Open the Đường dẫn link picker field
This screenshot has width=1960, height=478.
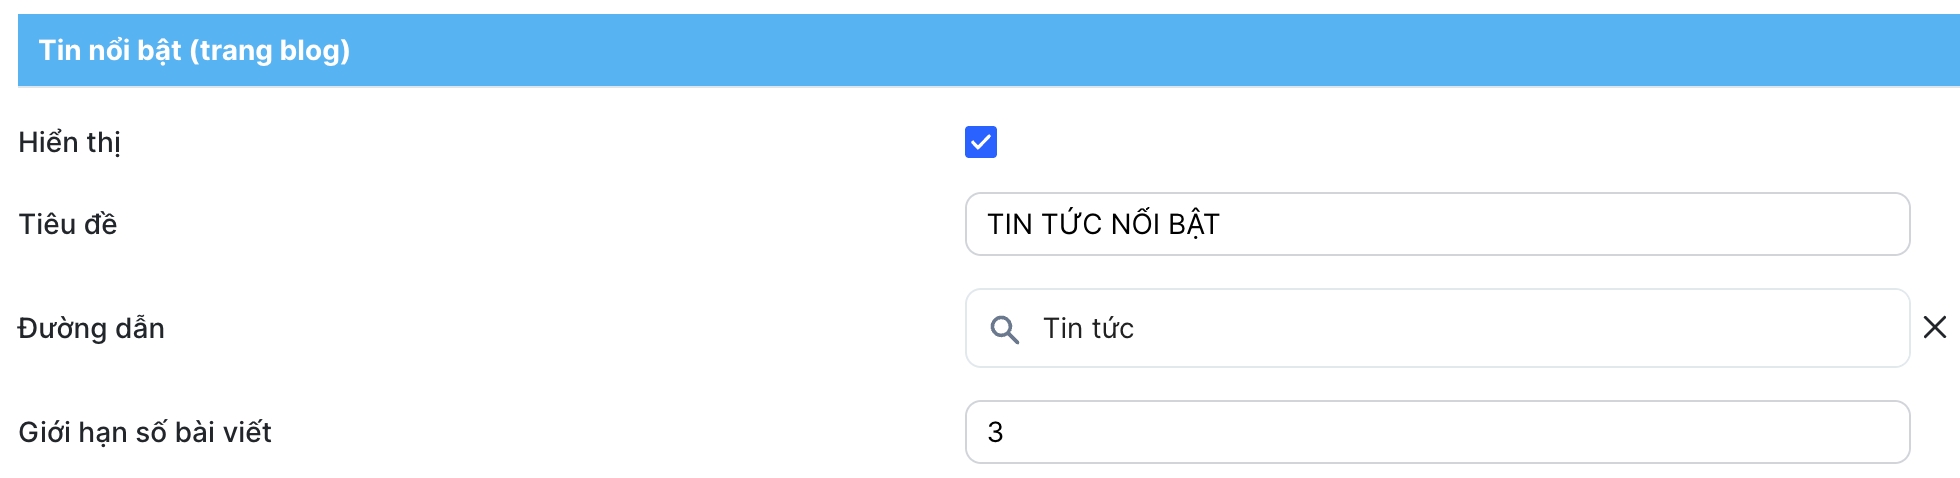point(1436,328)
